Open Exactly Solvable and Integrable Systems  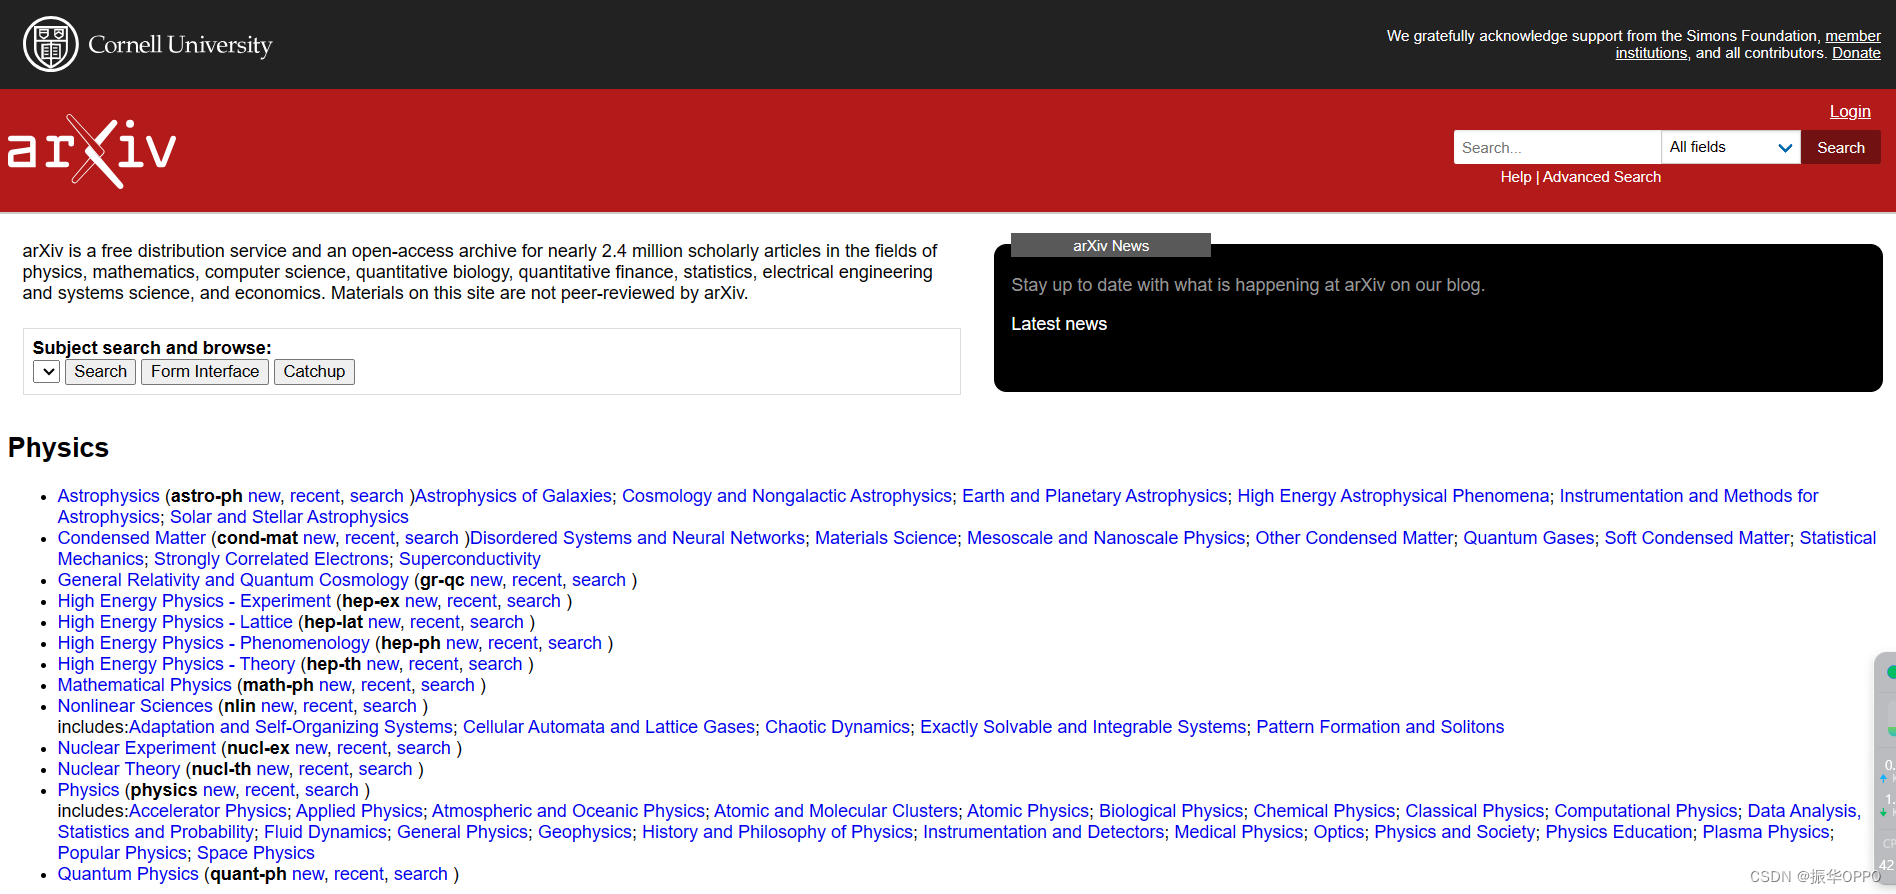pyautogui.click(x=1083, y=727)
